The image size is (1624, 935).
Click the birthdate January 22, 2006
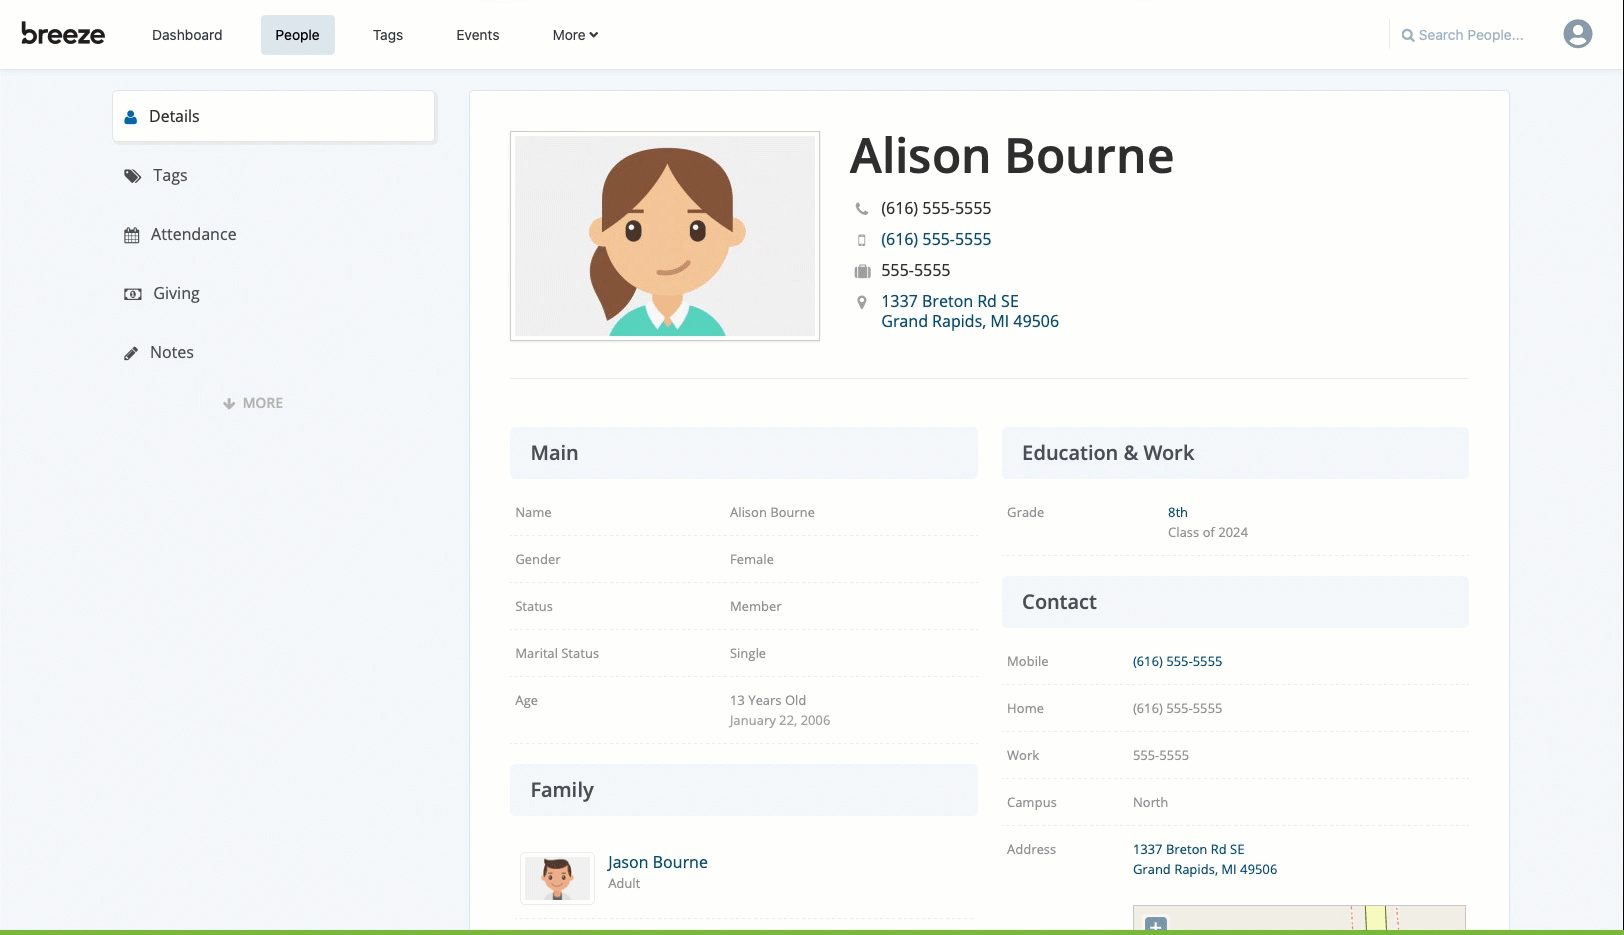tap(780, 720)
